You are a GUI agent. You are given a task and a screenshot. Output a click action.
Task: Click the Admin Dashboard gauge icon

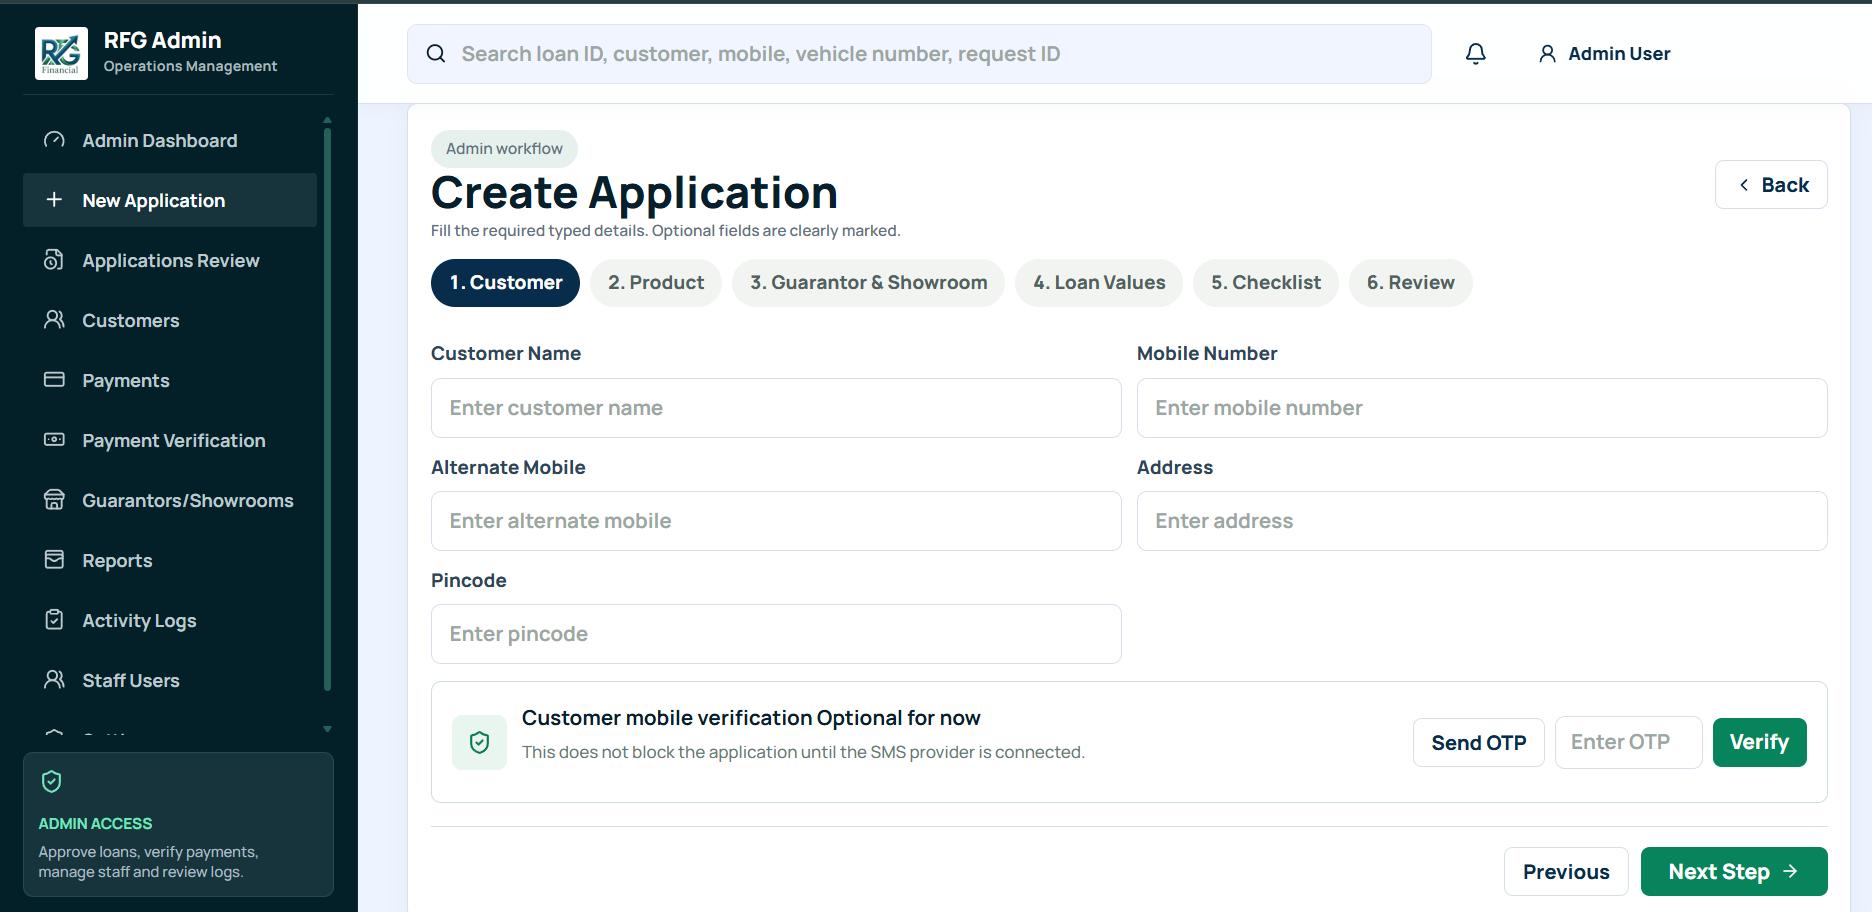click(x=55, y=140)
